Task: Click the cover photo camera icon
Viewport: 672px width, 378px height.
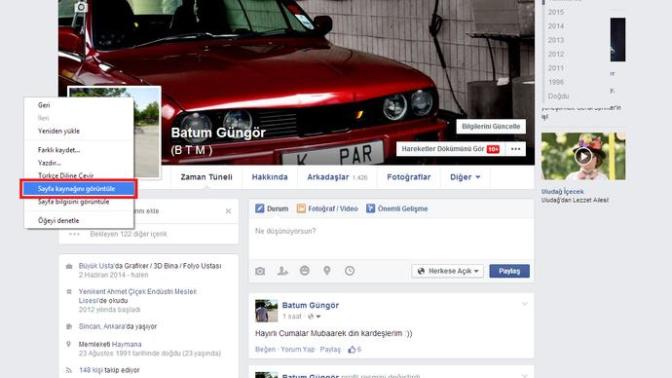Action: (x=81, y=7)
